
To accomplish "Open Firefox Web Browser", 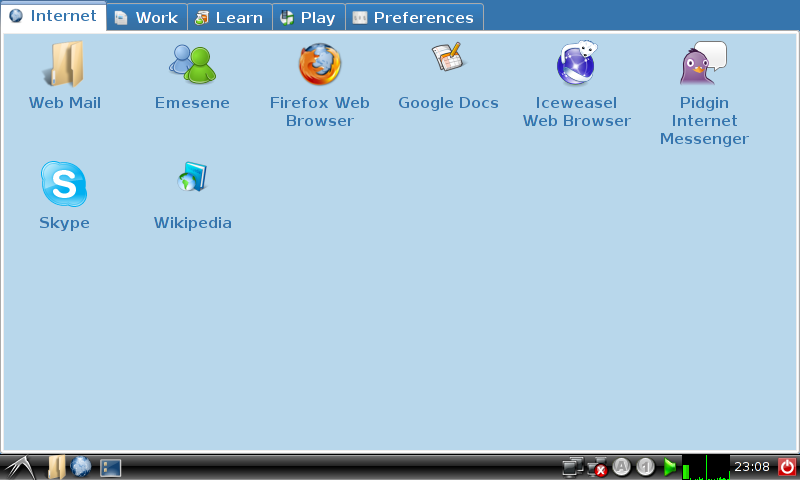I will click(320, 66).
